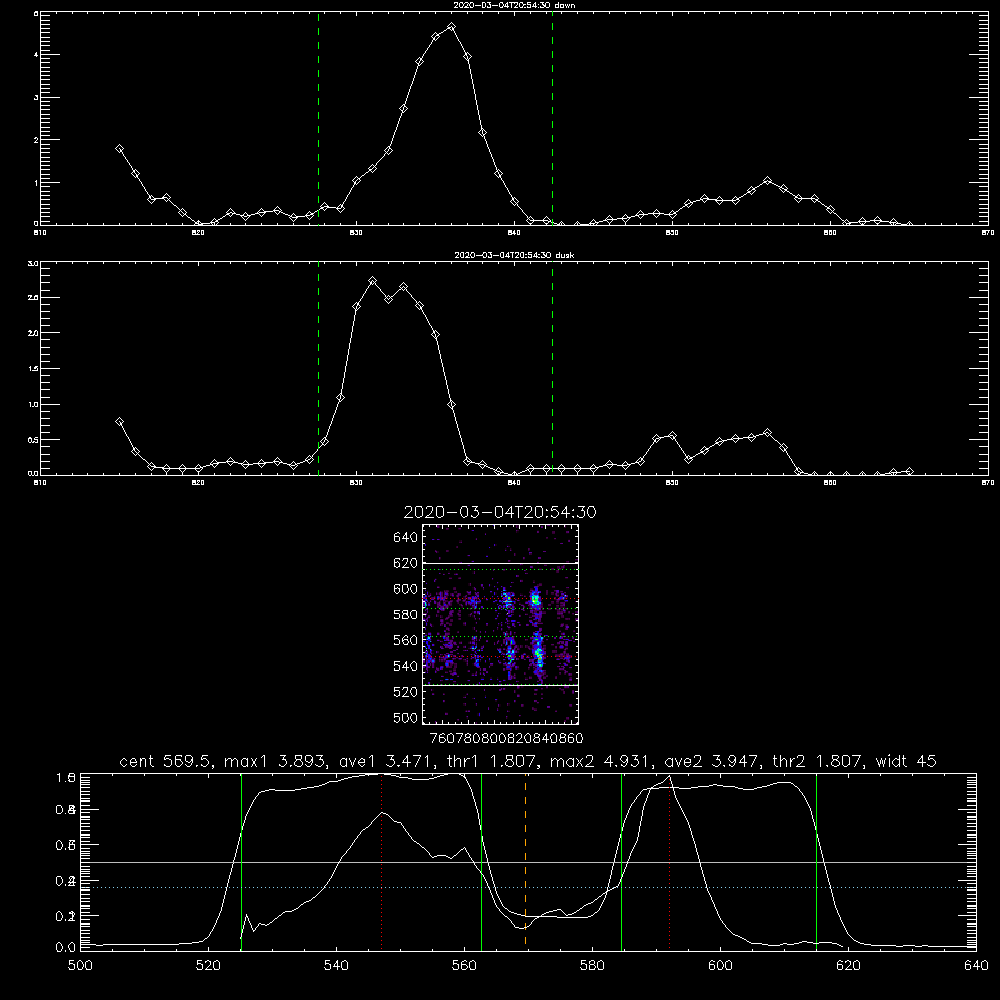Click the blue dotted horizontal line in bottom plot

point(528,887)
